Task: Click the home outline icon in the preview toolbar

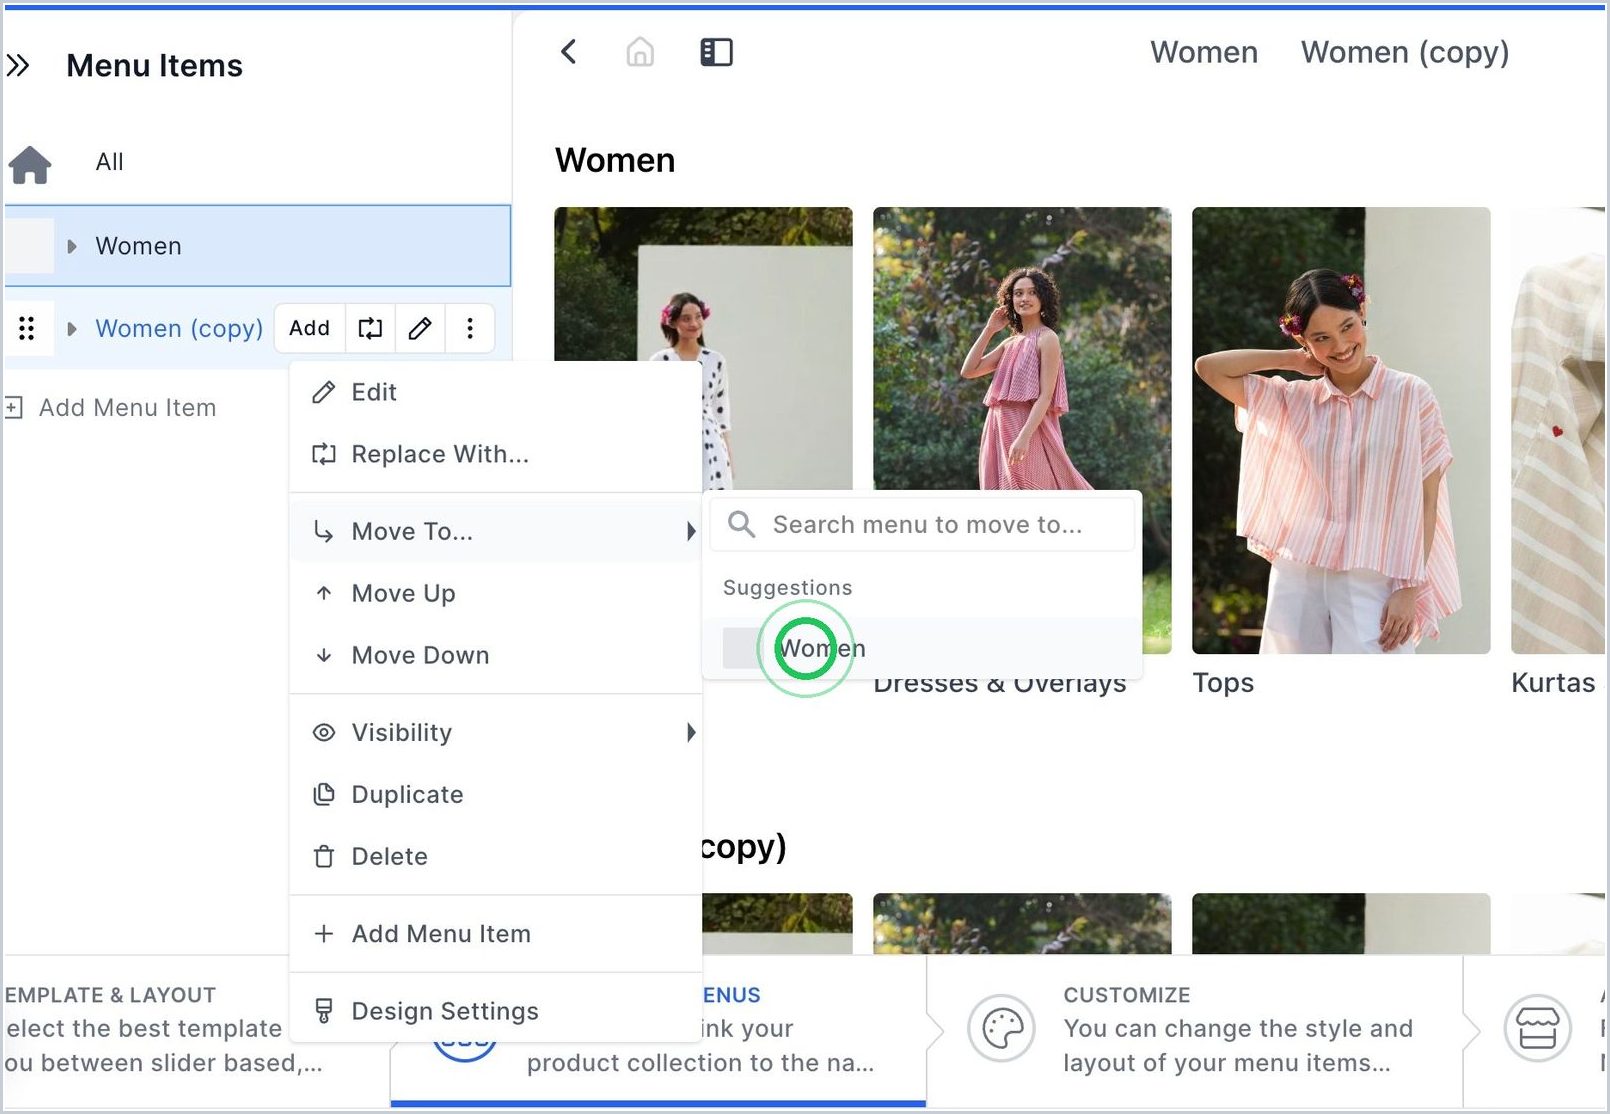Action: click(x=640, y=52)
